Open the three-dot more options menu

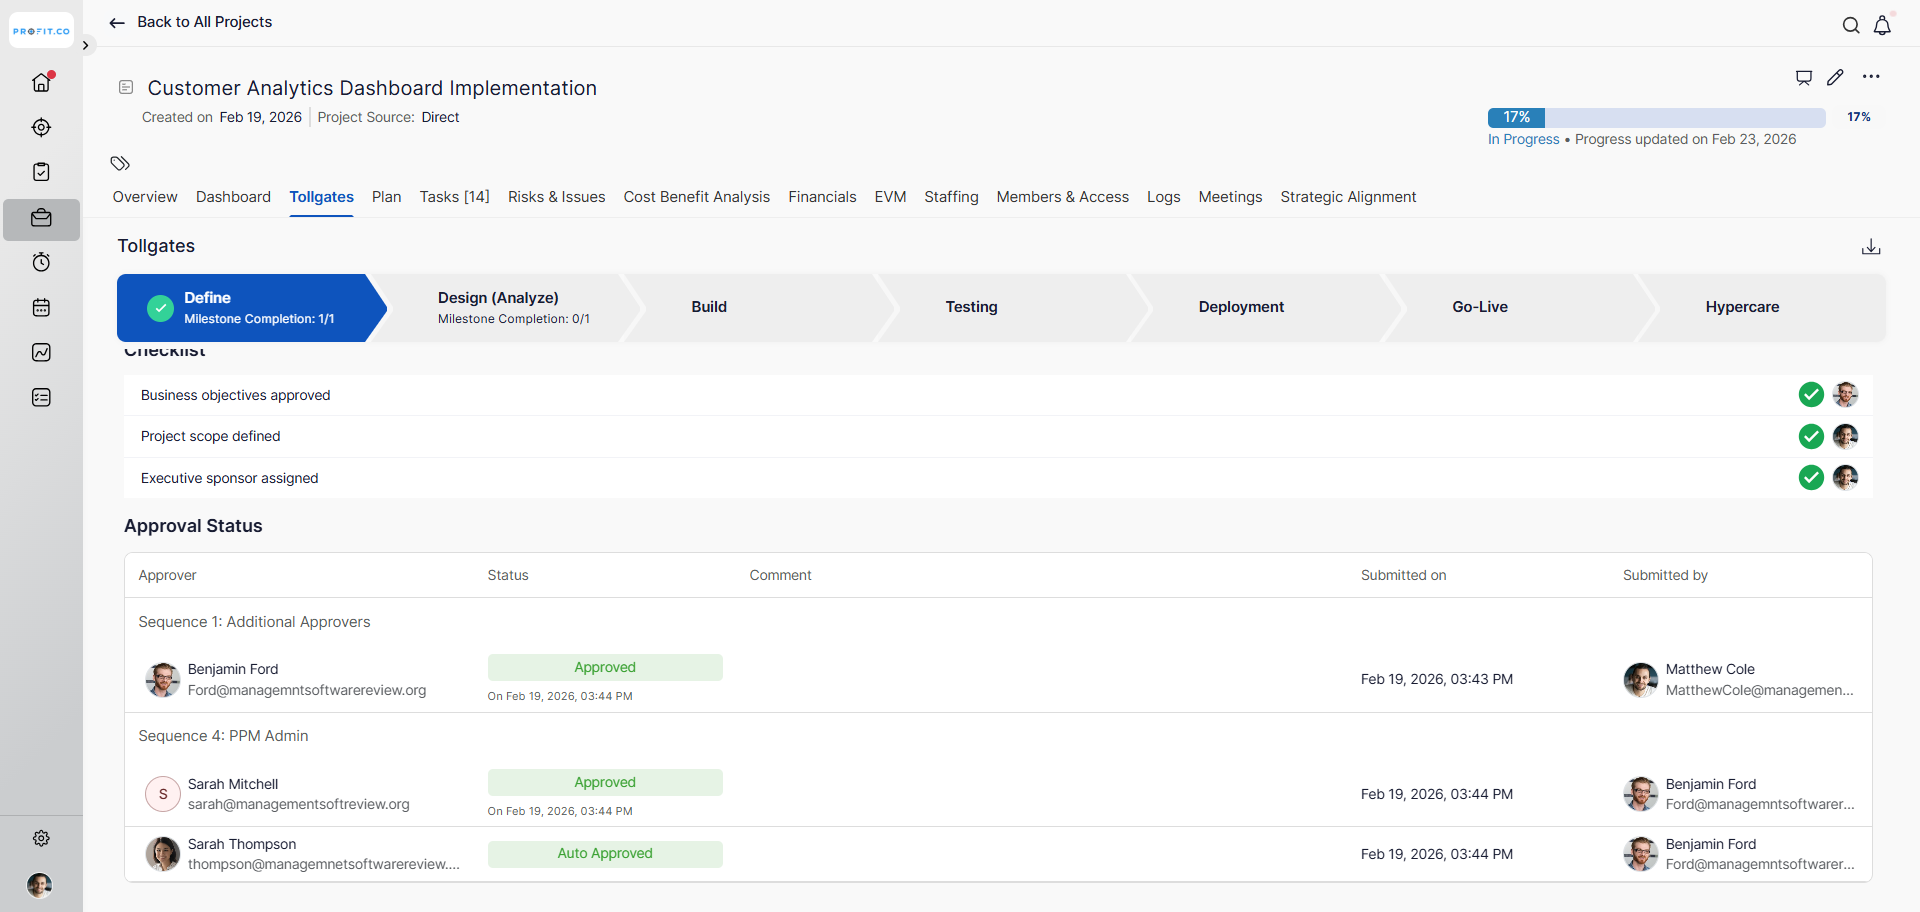(1871, 77)
